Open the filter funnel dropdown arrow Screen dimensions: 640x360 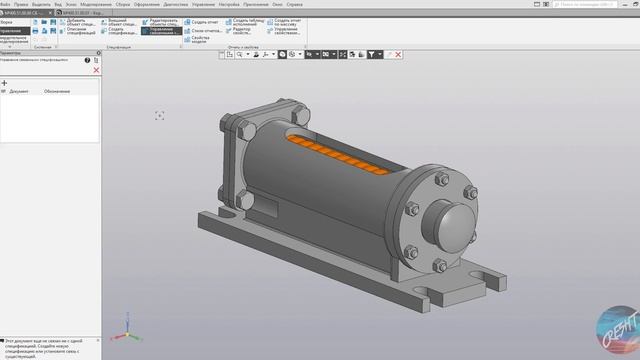point(380,55)
